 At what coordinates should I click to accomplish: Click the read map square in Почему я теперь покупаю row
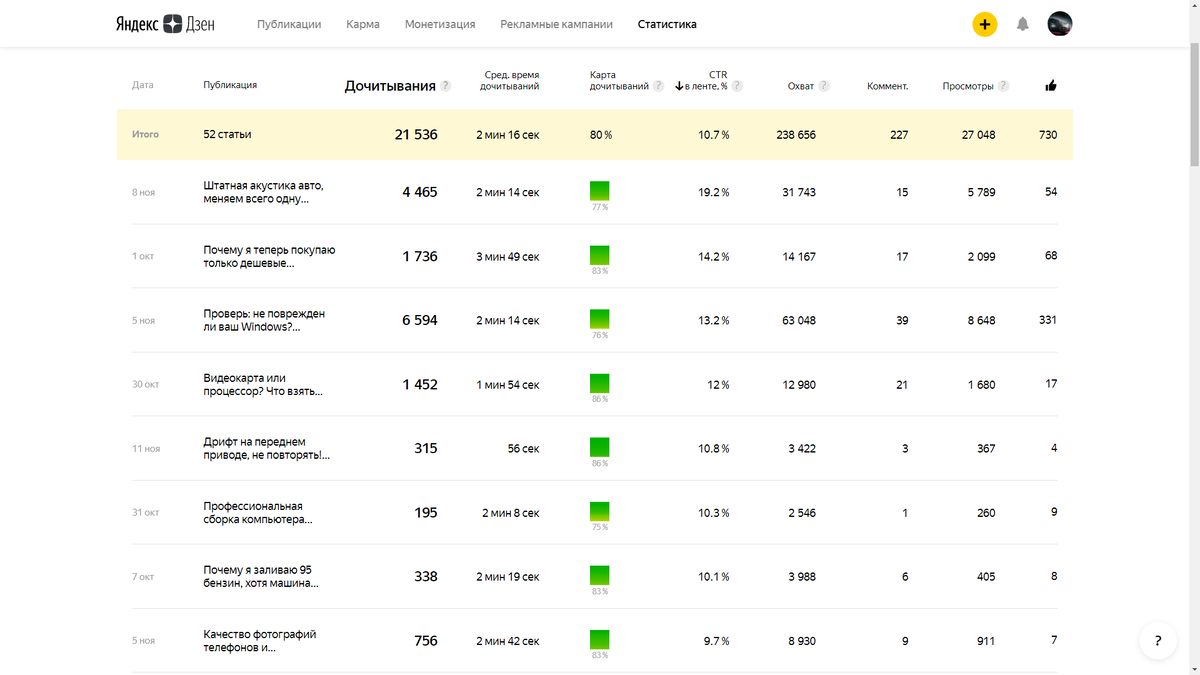coord(600,255)
